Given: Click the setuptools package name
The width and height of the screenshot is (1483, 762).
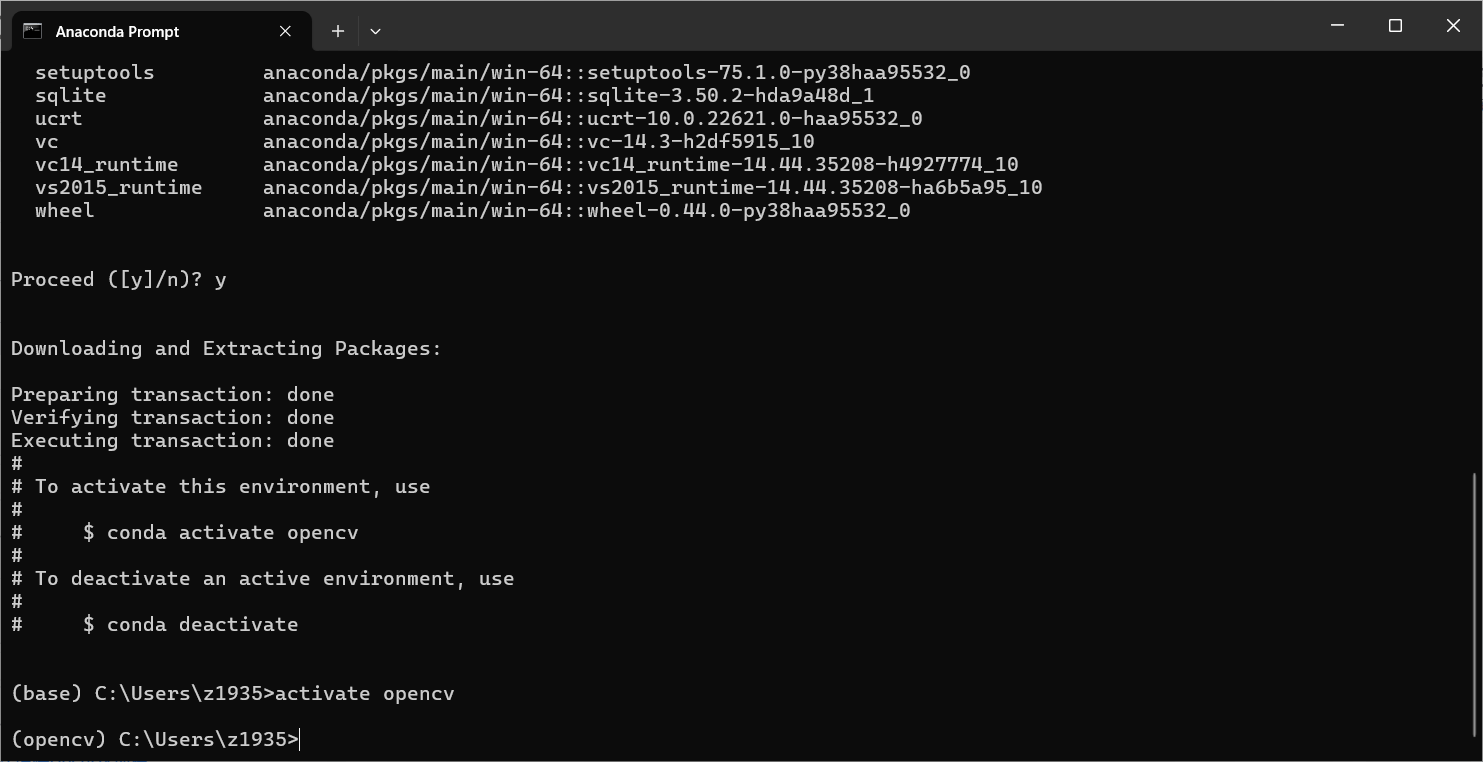Looking at the screenshot, I should coord(94,72).
